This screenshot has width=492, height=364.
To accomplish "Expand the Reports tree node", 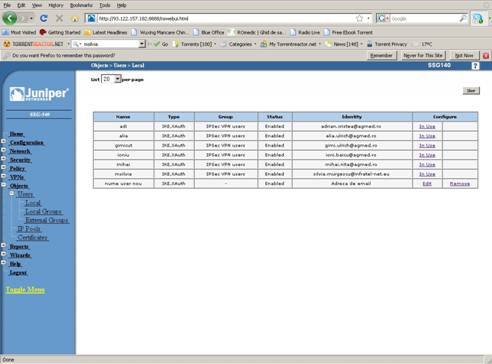I will point(3,245).
